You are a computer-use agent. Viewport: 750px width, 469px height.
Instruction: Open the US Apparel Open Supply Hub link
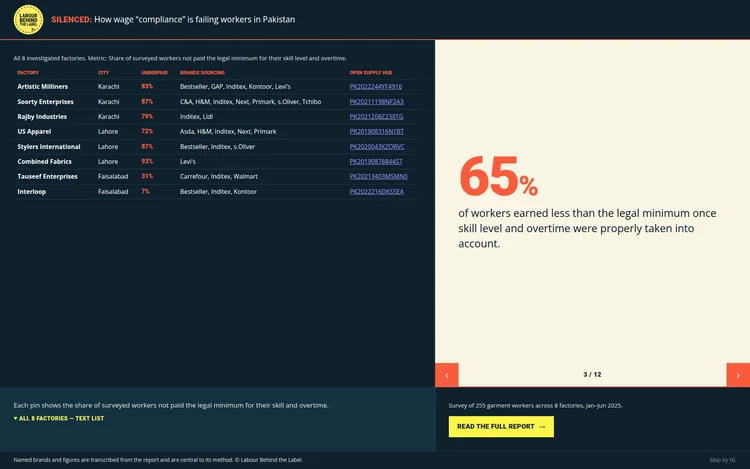[376, 131]
